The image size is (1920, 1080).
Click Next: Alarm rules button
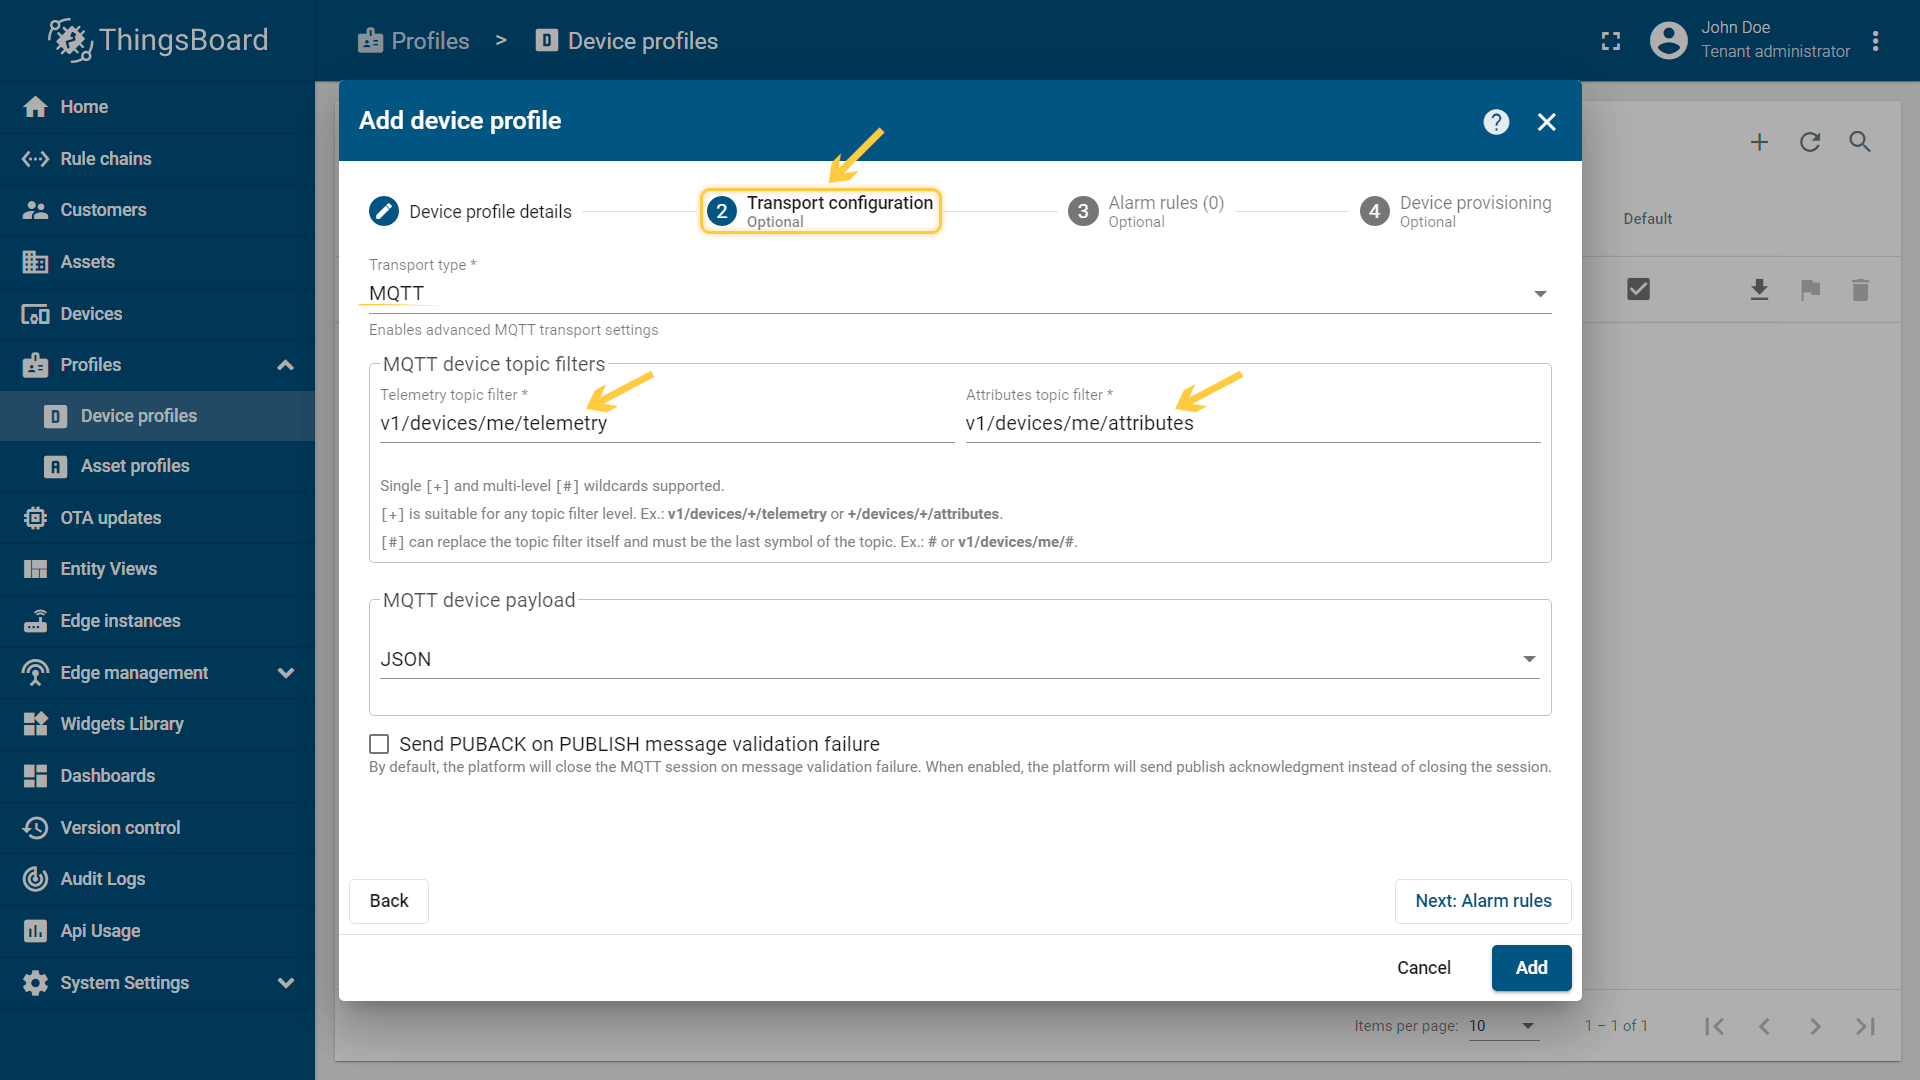[1483, 901]
